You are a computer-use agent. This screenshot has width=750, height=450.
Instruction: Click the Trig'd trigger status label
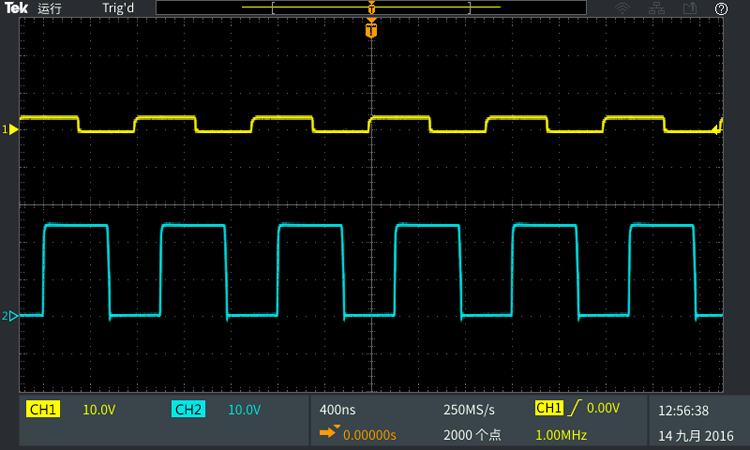pyautogui.click(x=118, y=8)
